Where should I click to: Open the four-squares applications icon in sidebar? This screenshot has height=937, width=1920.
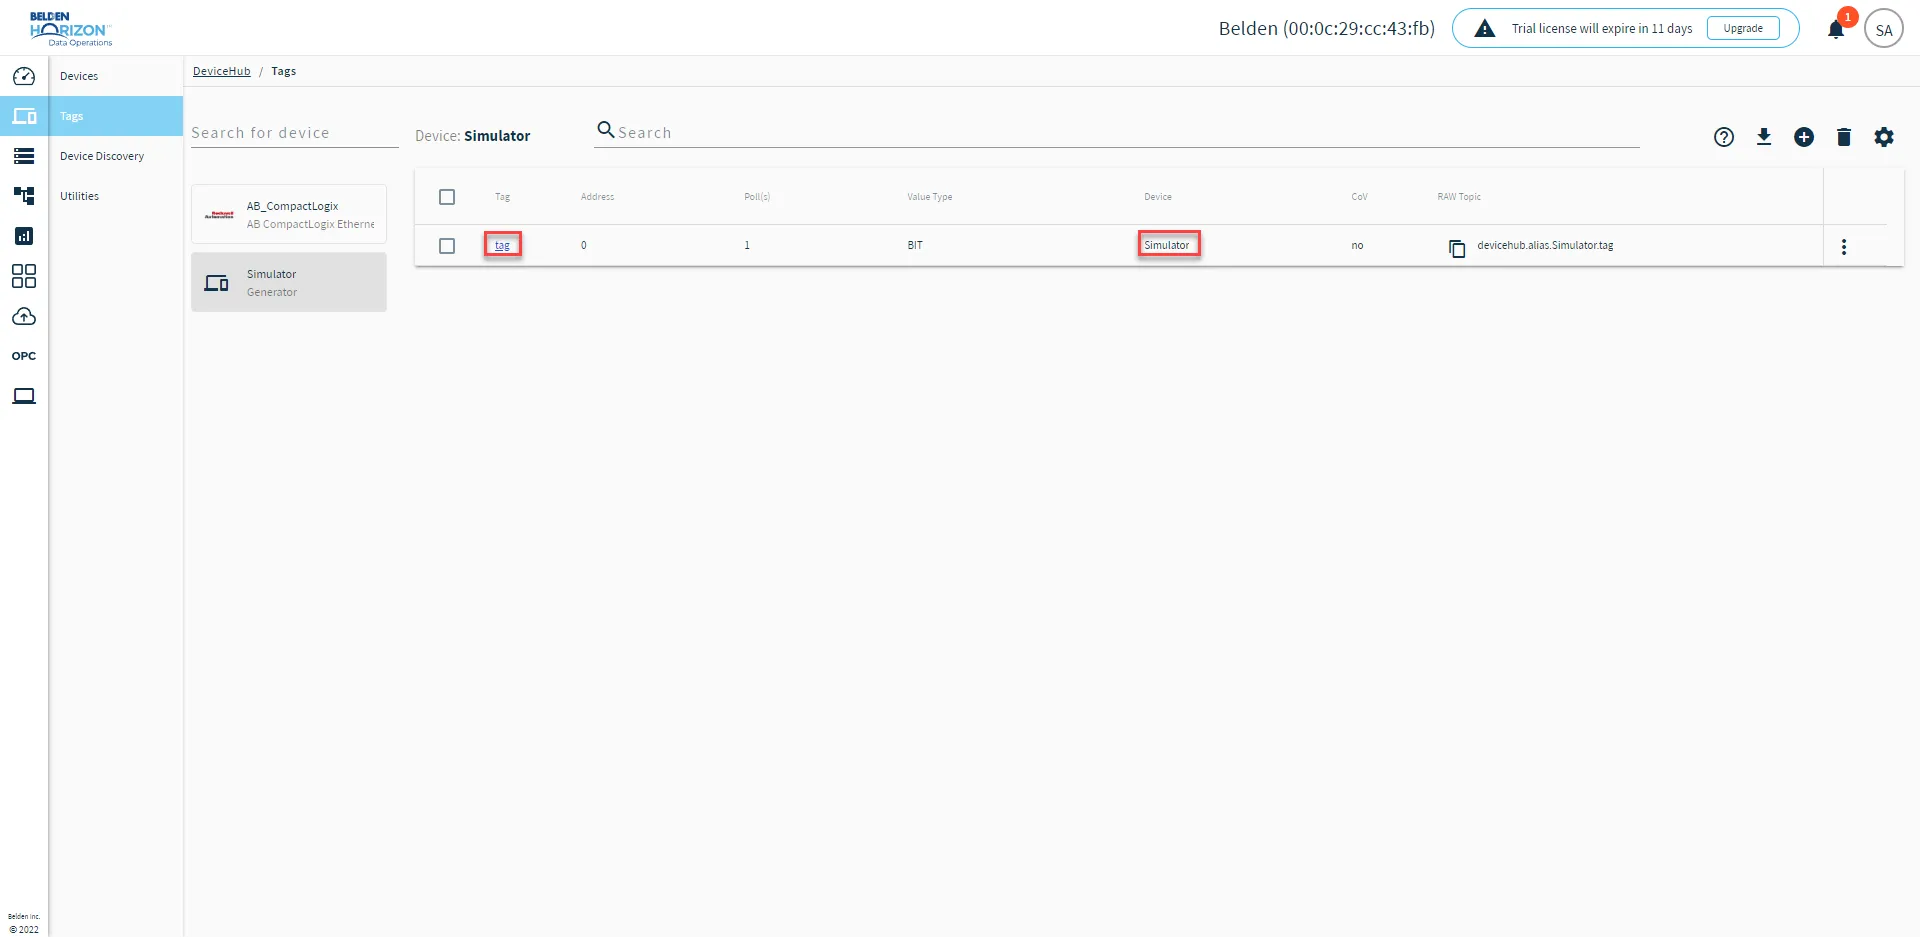(24, 276)
